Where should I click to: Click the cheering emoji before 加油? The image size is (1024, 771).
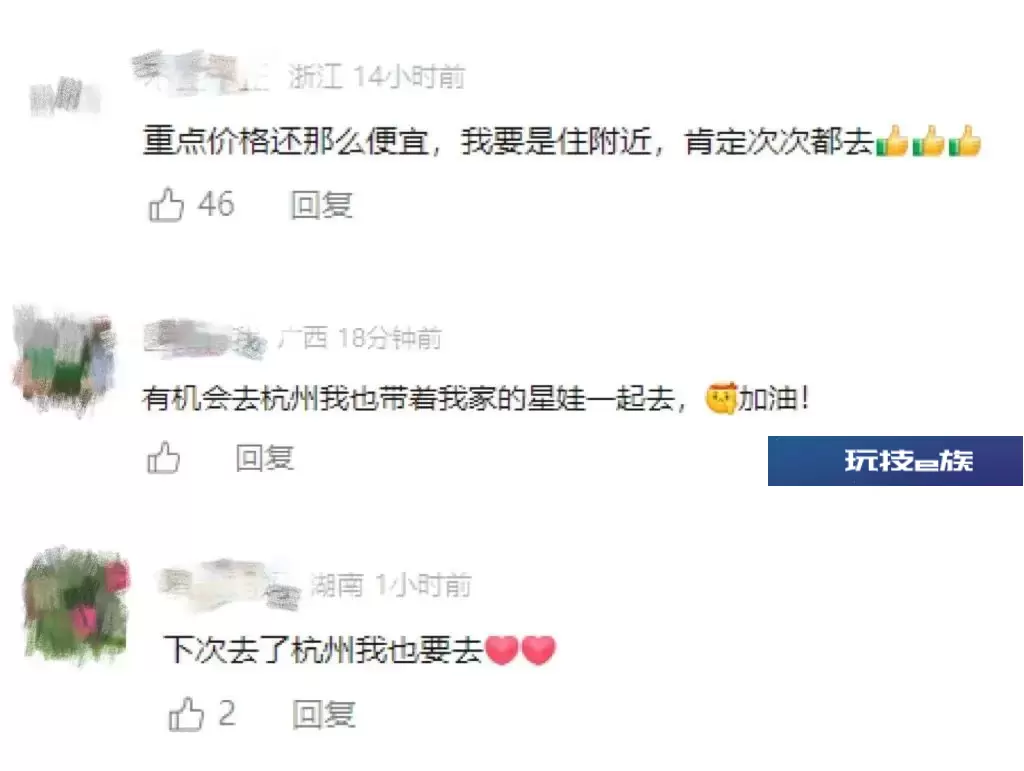(x=721, y=398)
